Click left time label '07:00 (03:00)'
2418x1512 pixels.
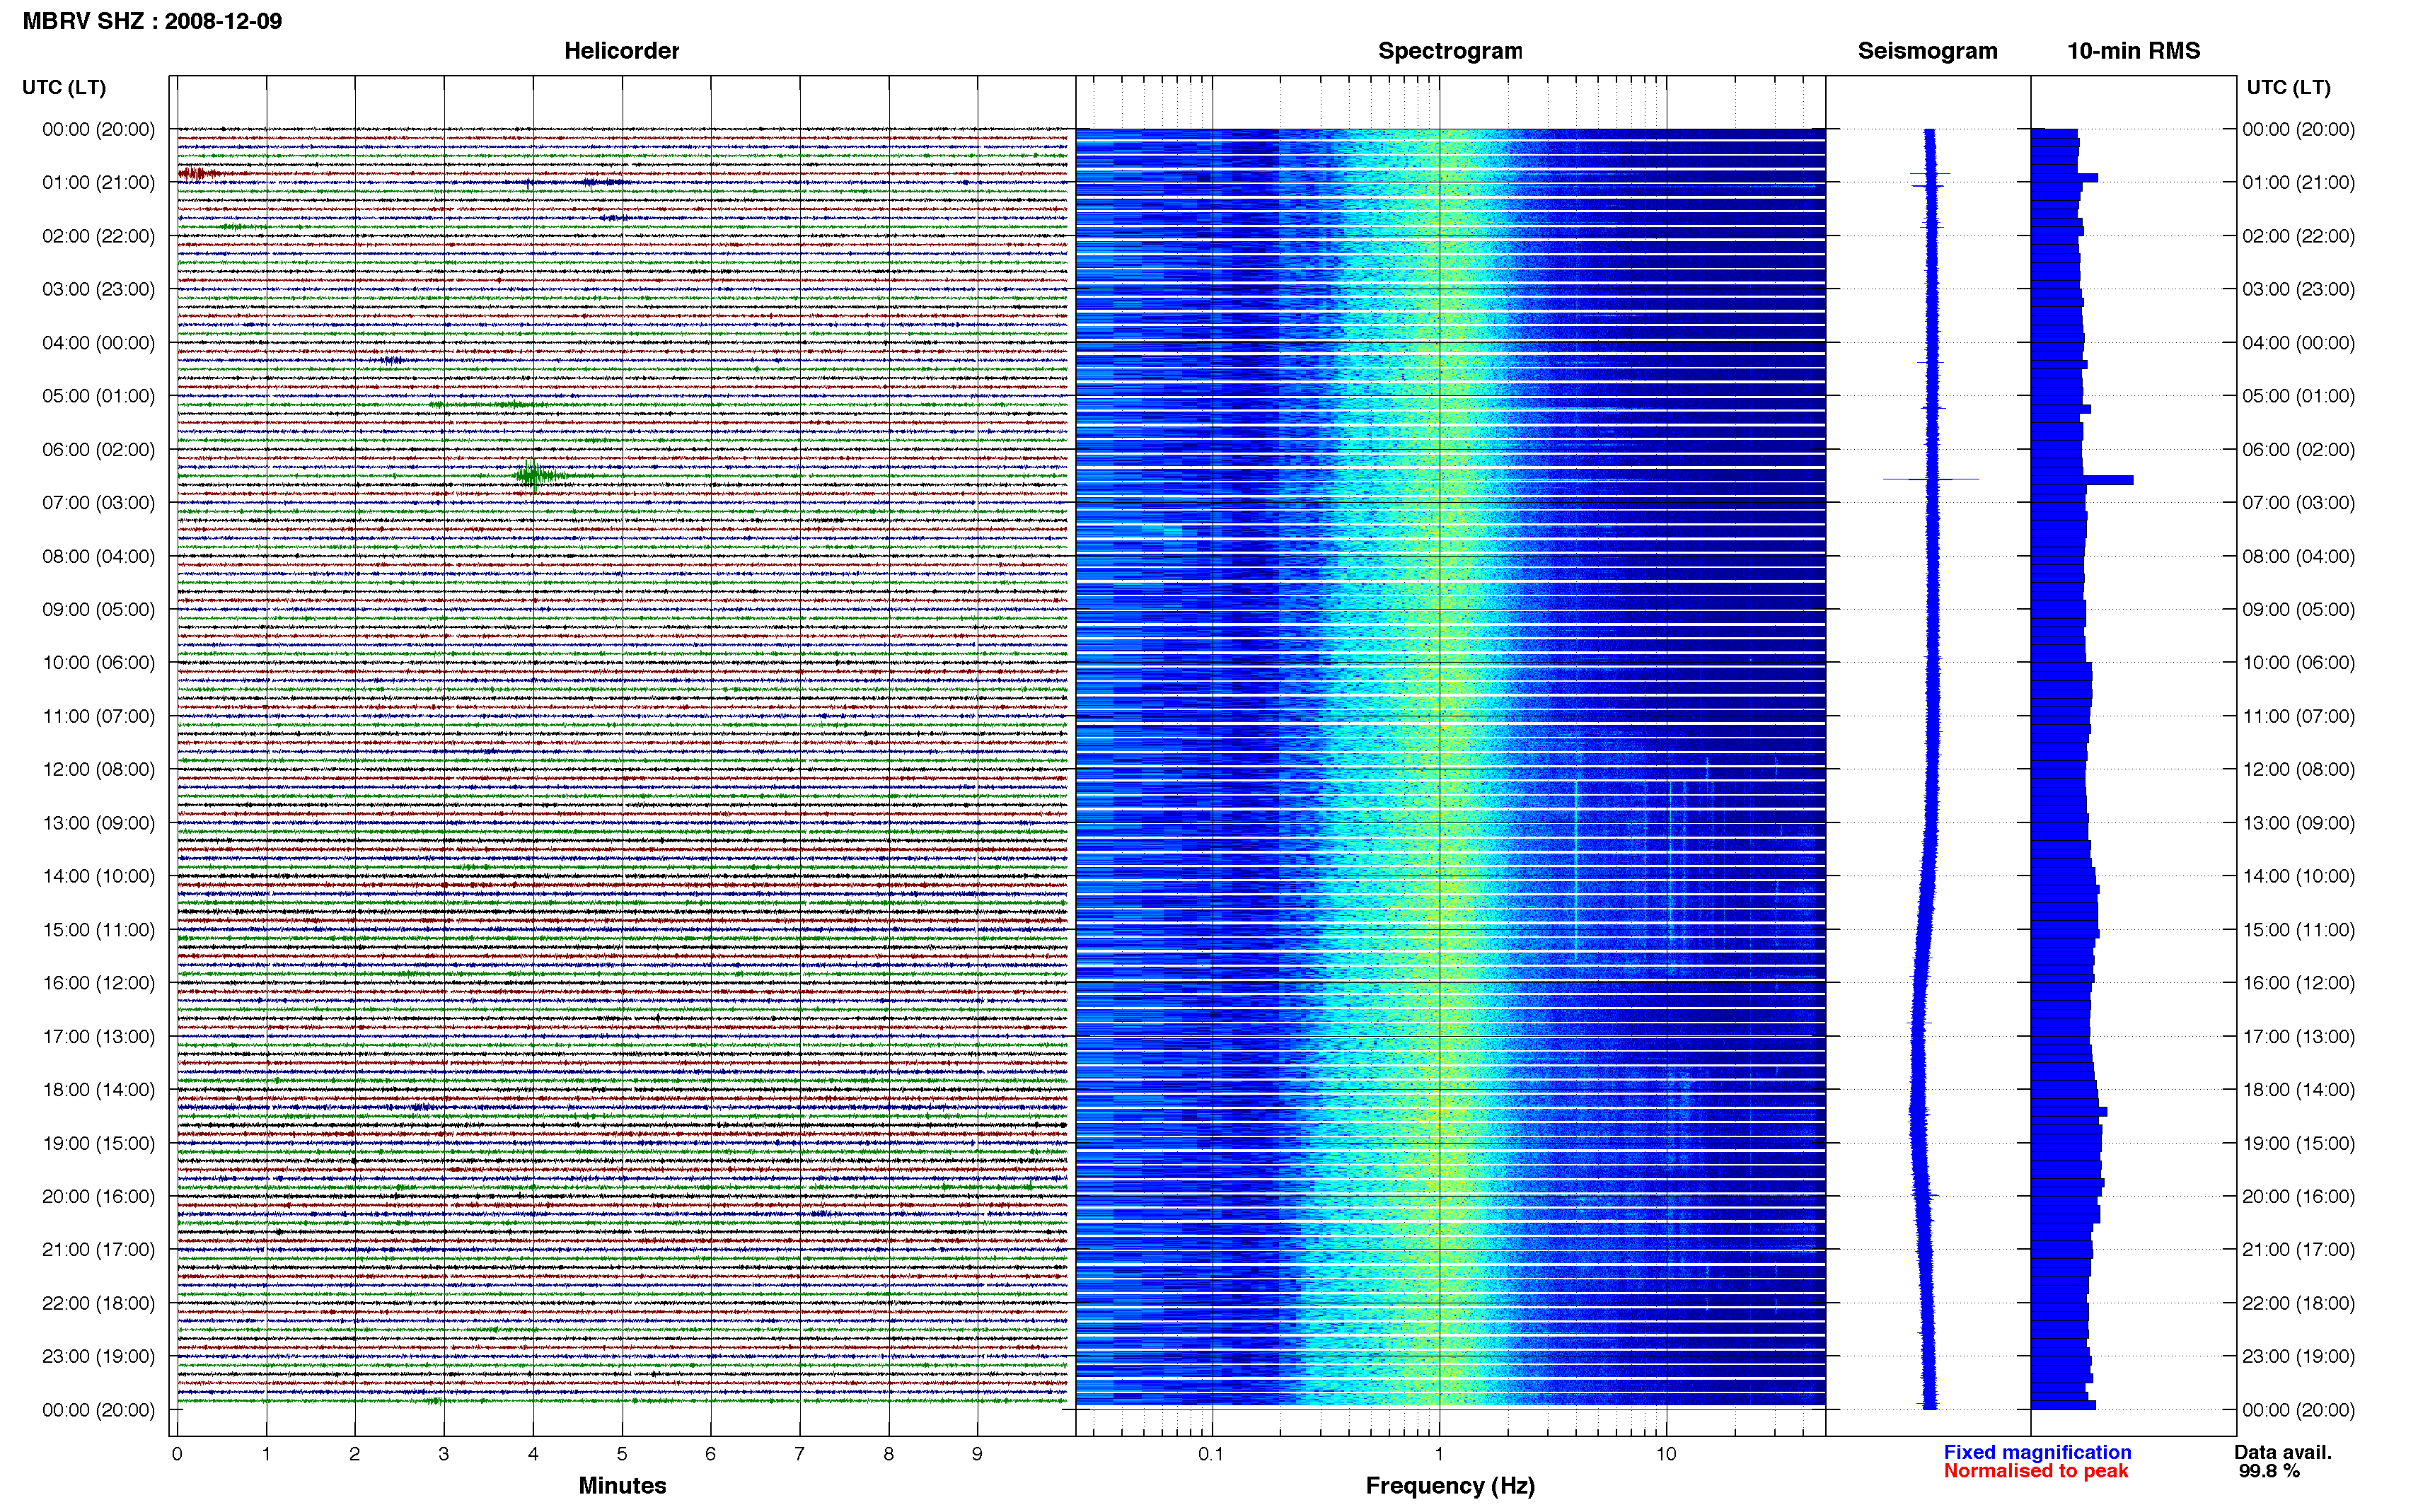point(98,502)
